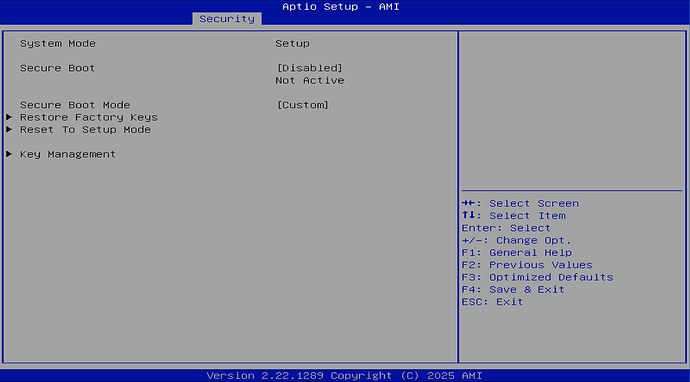Viewport: 690px width, 382px height.
Task: Select the Secure Boot Mode label
Action: 75,105
